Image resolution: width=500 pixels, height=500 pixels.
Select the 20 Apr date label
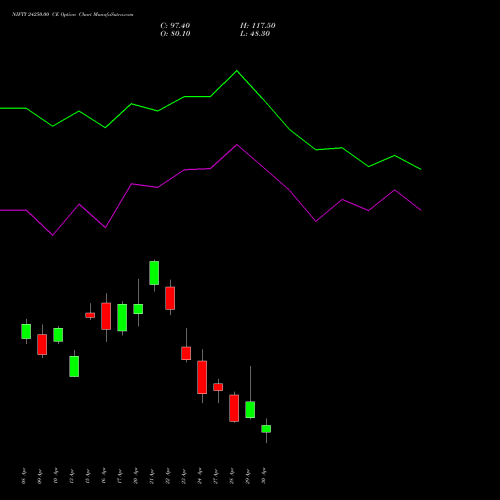[x=135, y=476]
